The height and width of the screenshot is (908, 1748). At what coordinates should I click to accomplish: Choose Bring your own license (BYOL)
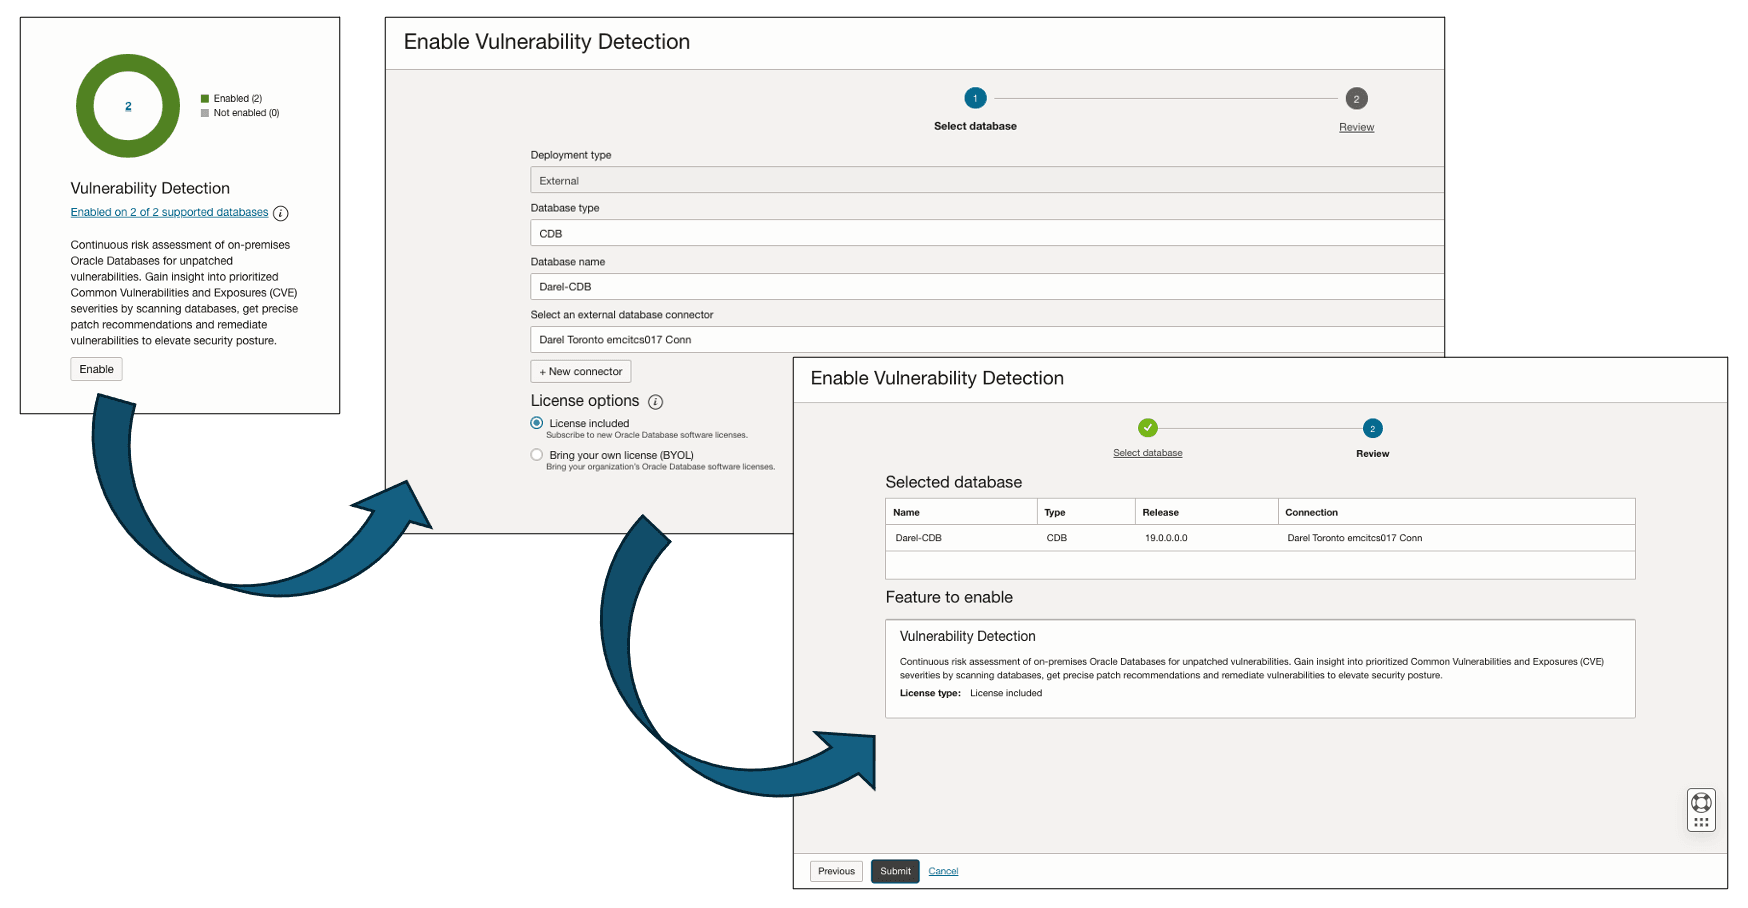536,454
